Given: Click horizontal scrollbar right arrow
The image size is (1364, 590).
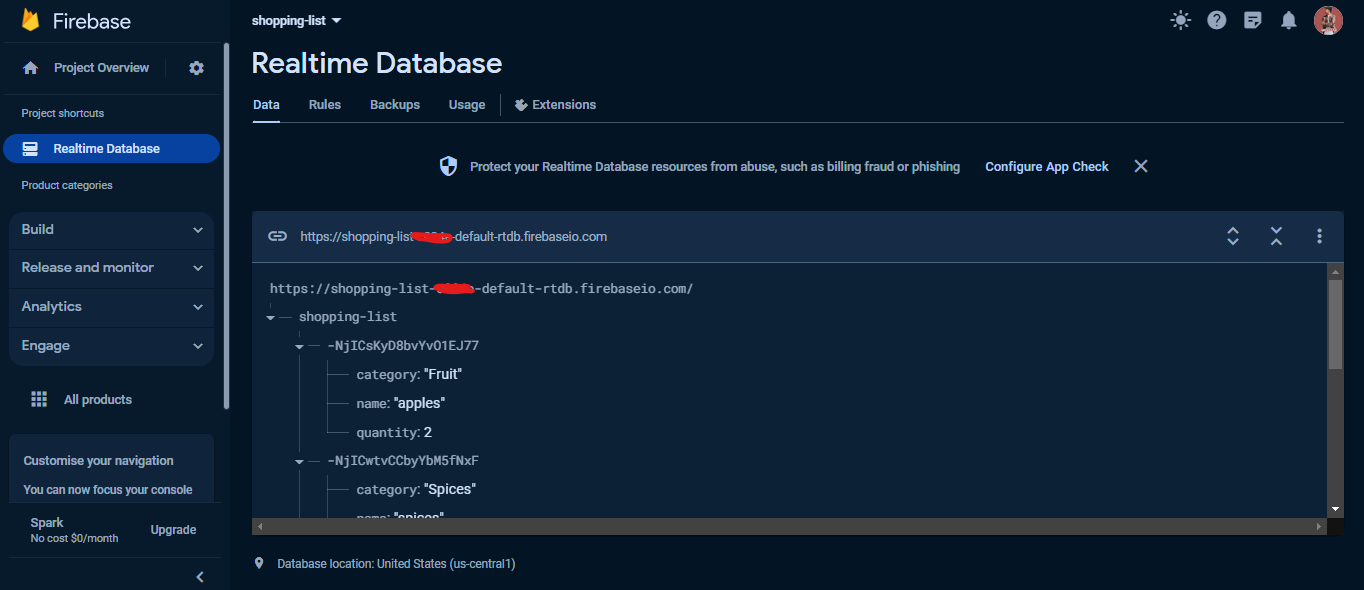Looking at the screenshot, I should click(1321, 526).
